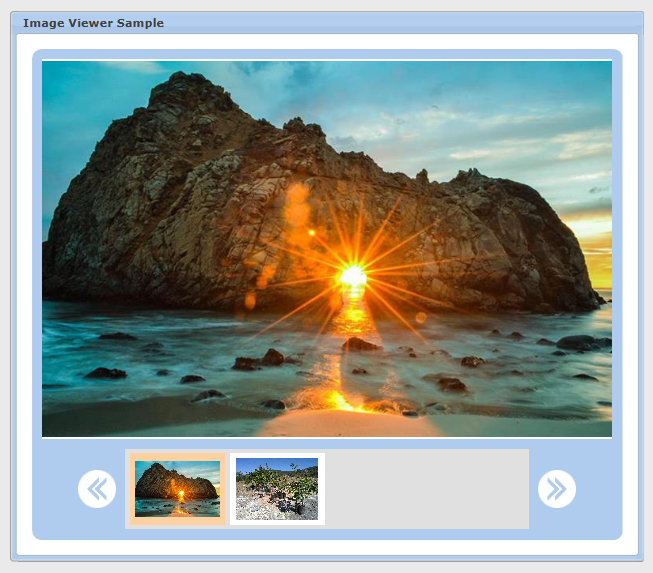Click the bright sun in main photo
The image size is (653, 573).
pyautogui.click(x=352, y=275)
